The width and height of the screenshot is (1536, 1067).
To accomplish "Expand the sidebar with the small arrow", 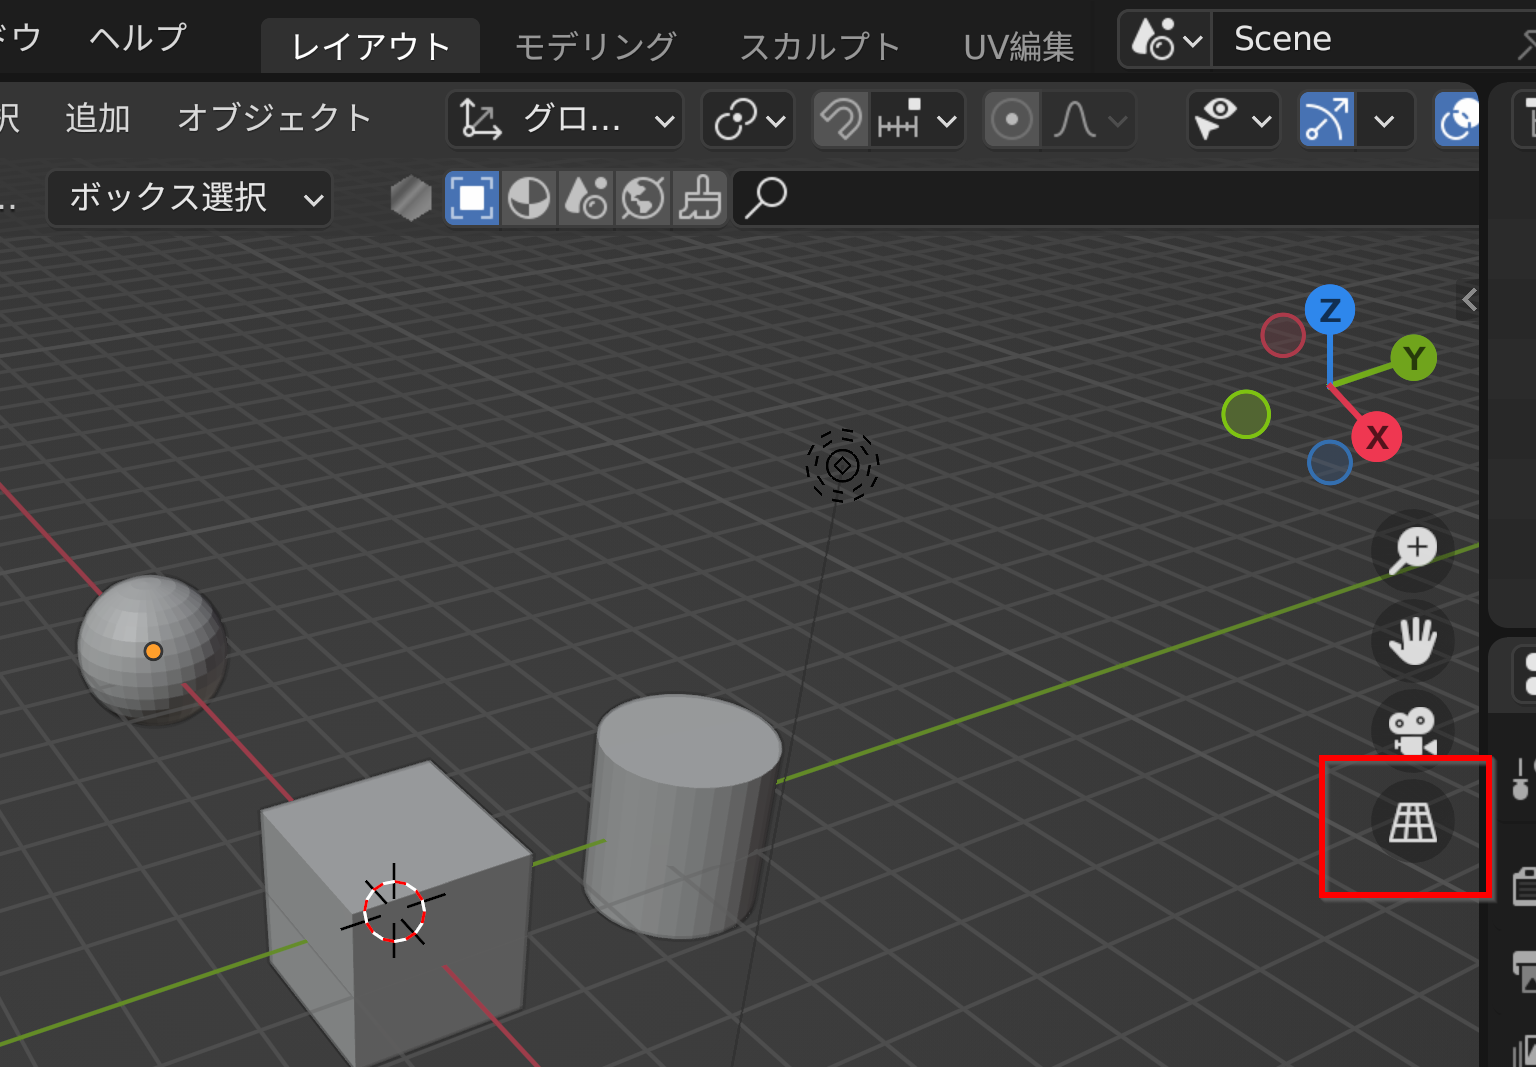I will pyautogui.click(x=1469, y=299).
